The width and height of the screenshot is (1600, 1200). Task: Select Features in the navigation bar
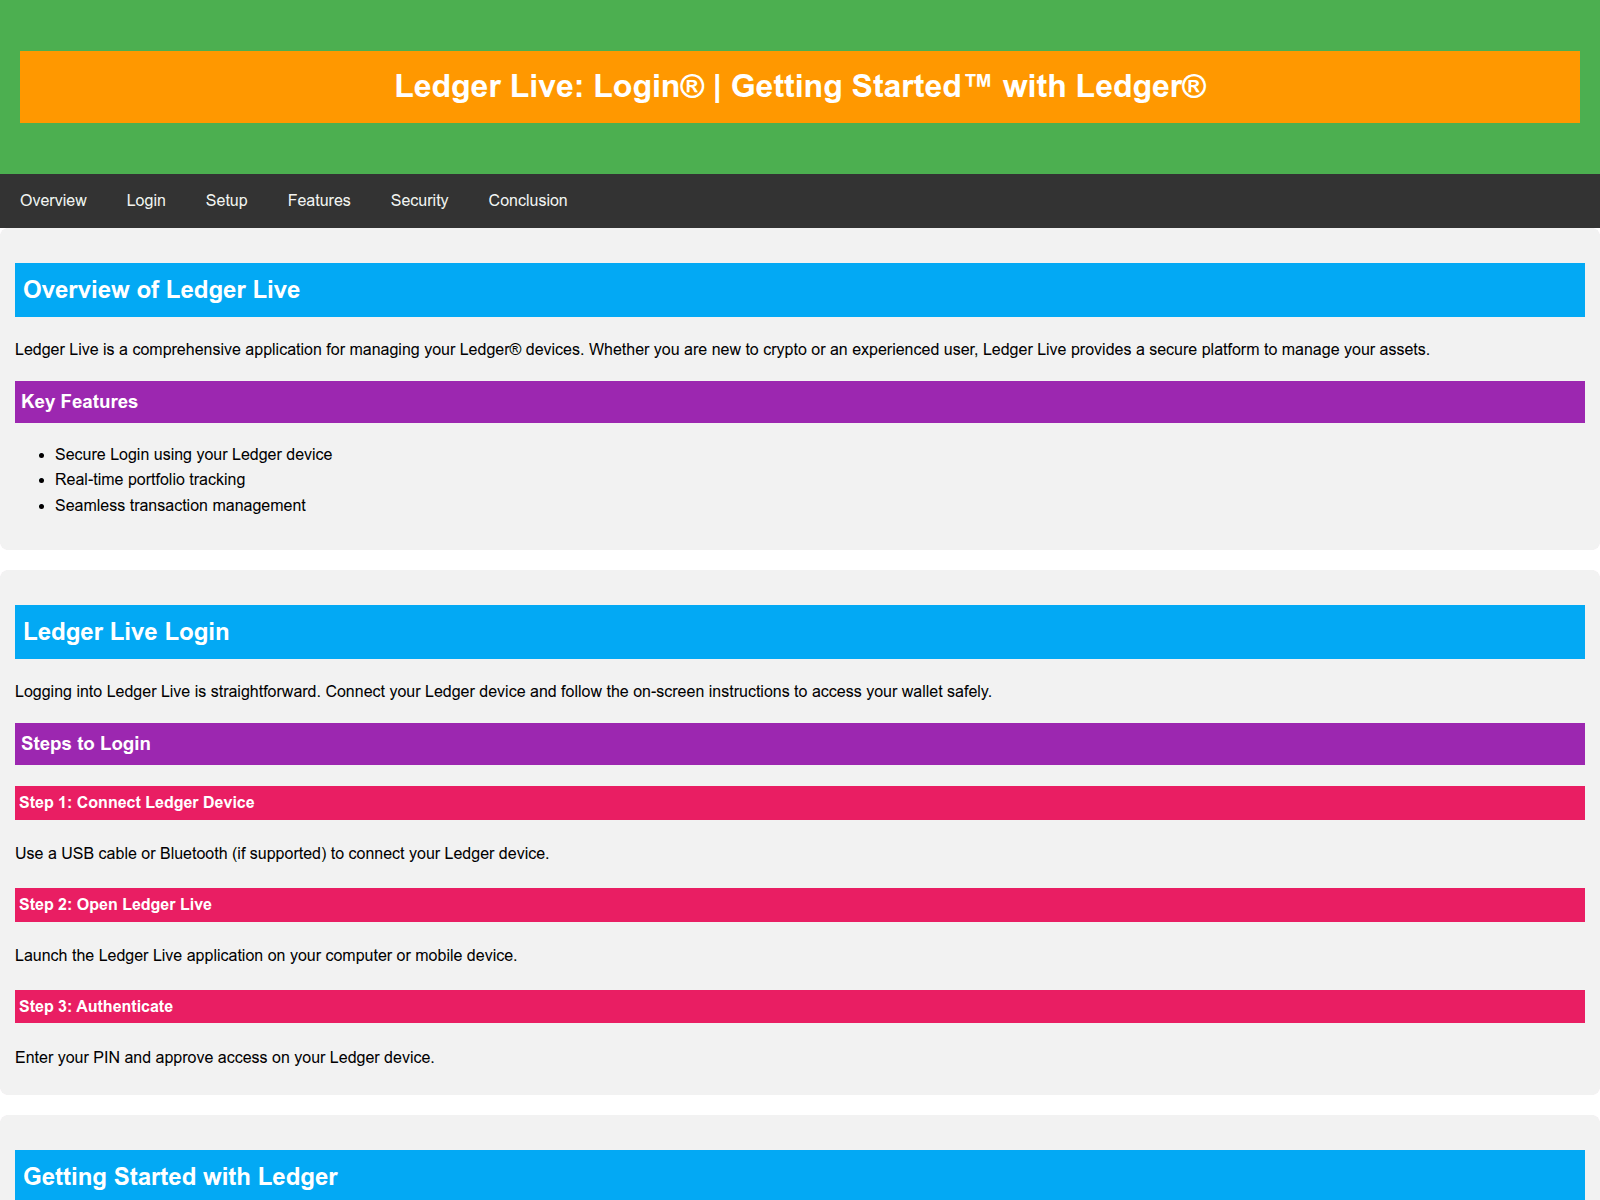(x=319, y=201)
